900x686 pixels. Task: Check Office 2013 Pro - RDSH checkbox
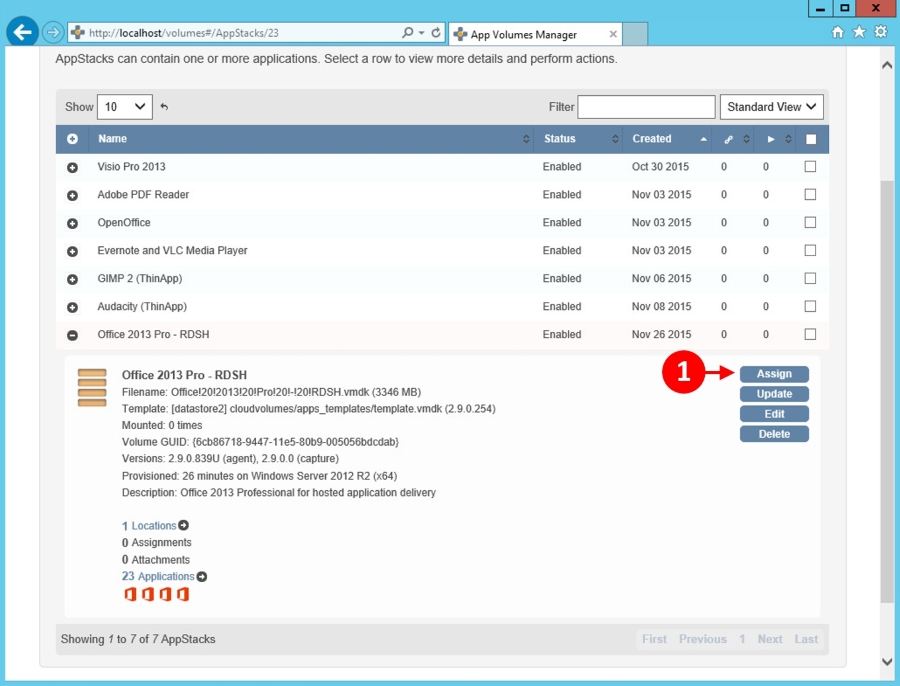click(810, 334)
